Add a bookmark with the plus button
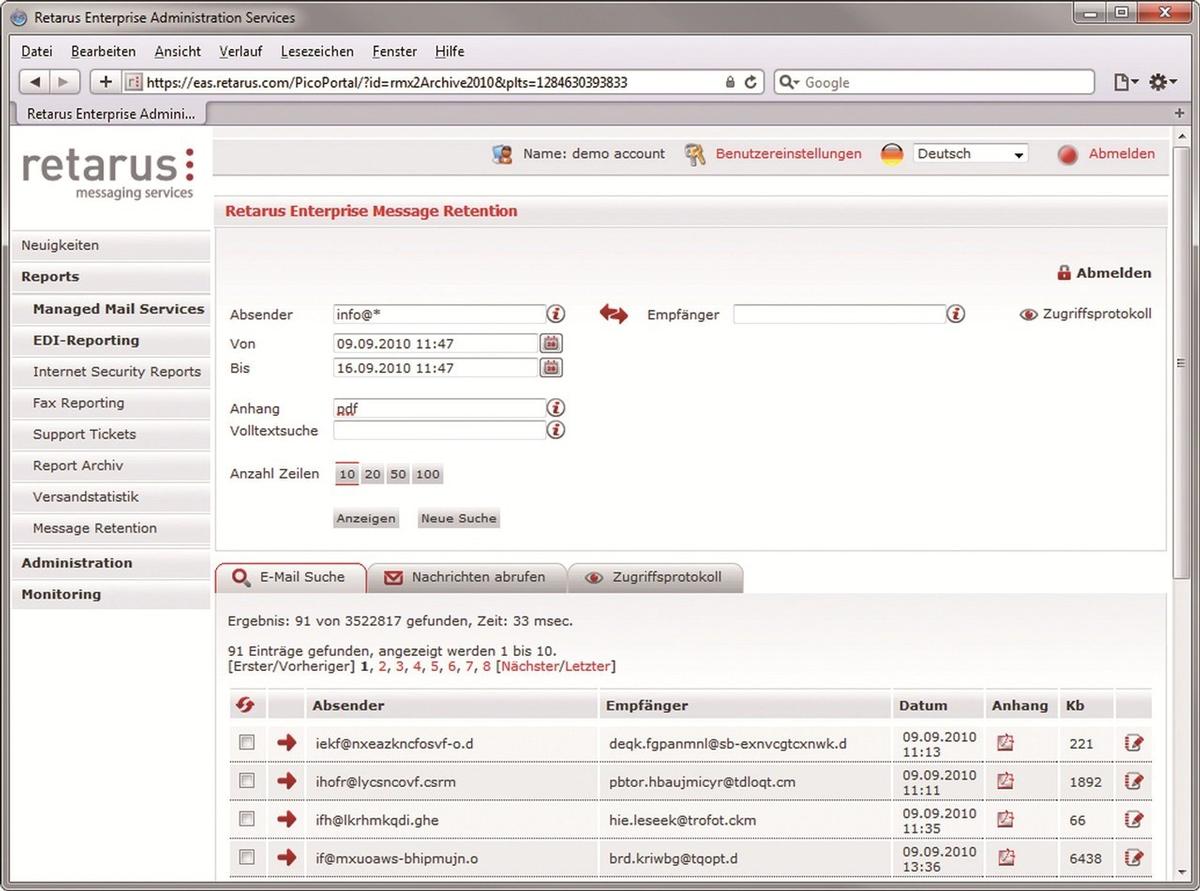The height and width of the screenshot is (891, 1200). [x=106, y=82]
